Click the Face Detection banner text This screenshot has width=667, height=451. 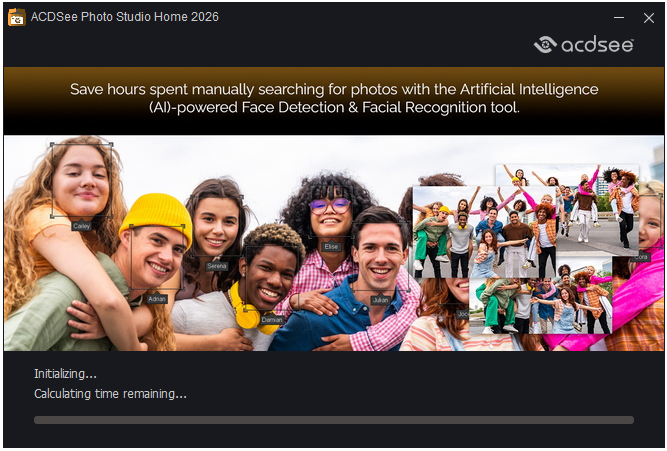click(x=334, y=98)
